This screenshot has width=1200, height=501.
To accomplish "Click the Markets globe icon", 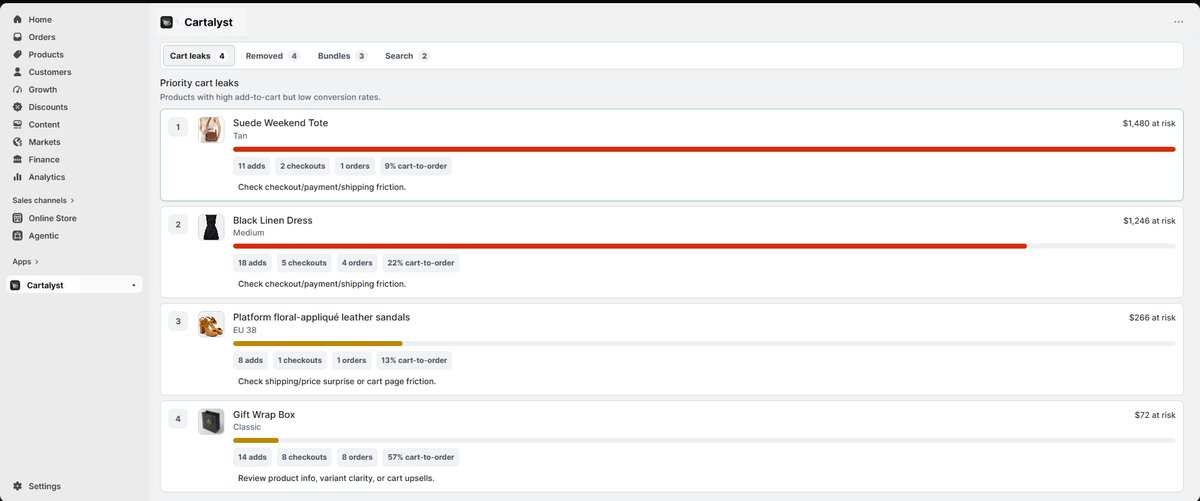I will coord(17,142).
